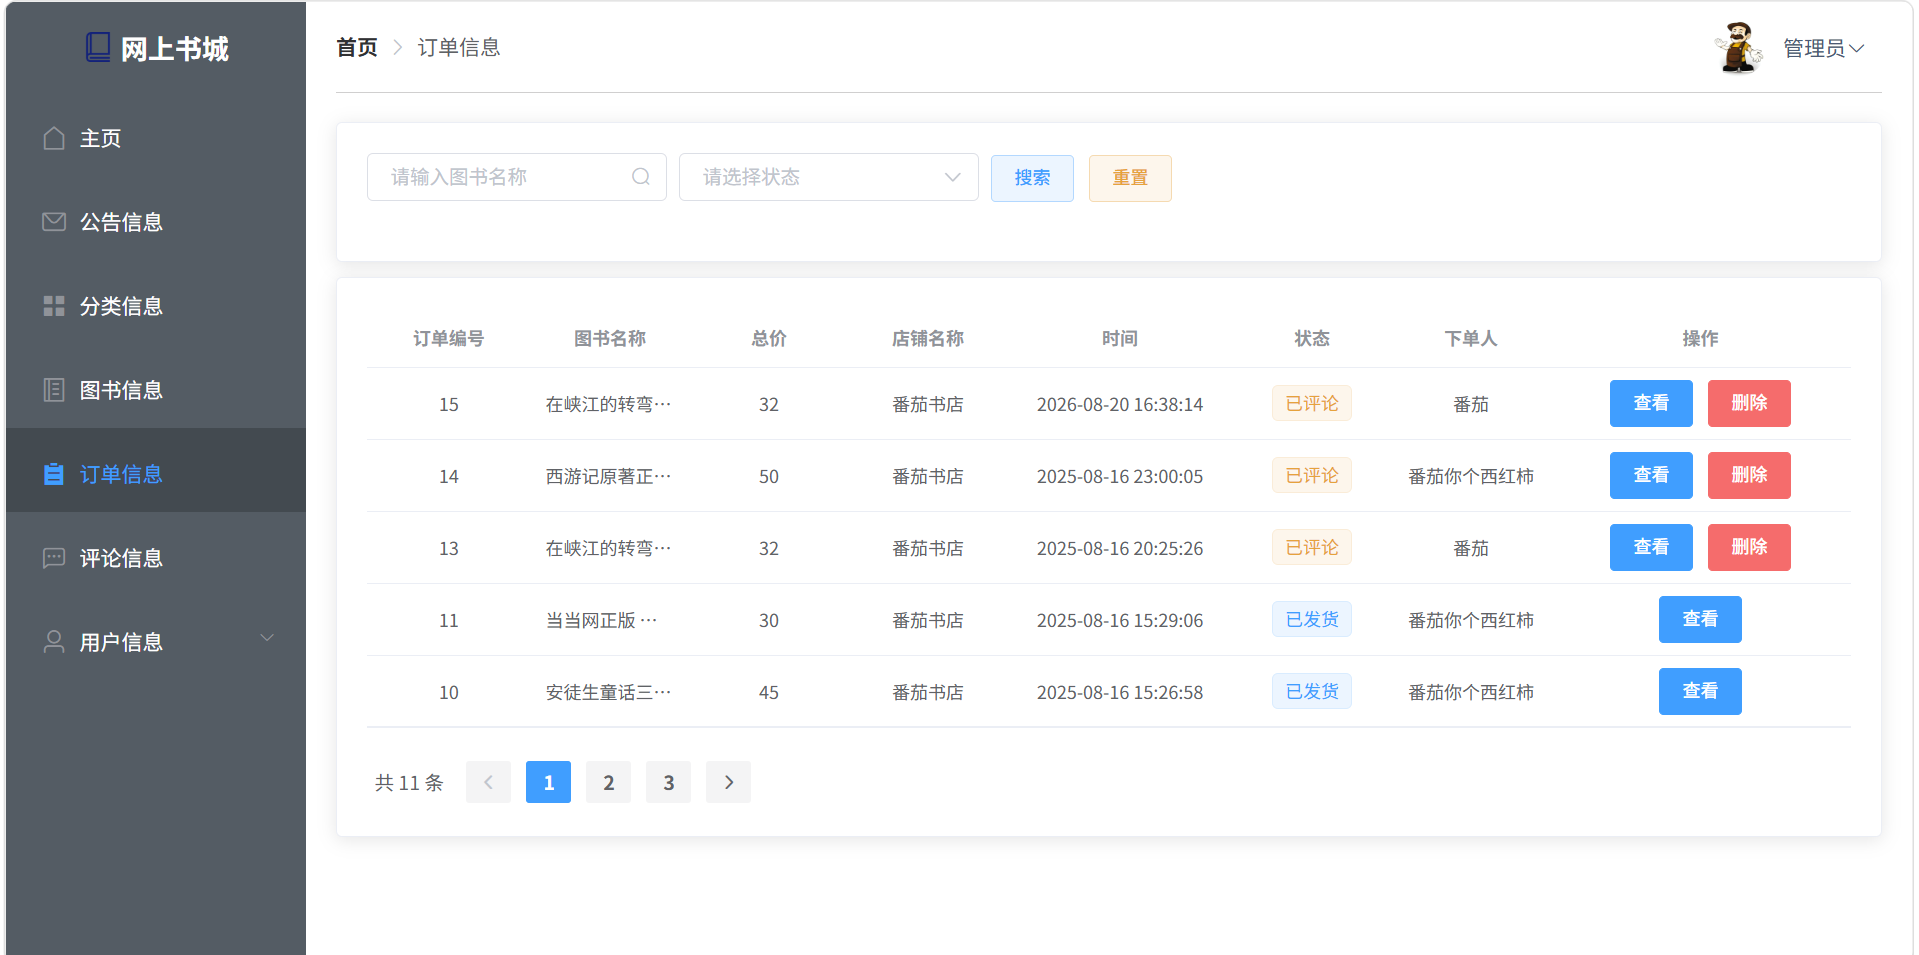Open 评论信息 in the sidebar
This screenshot has width=1919, height=955.
pos(156,558)
